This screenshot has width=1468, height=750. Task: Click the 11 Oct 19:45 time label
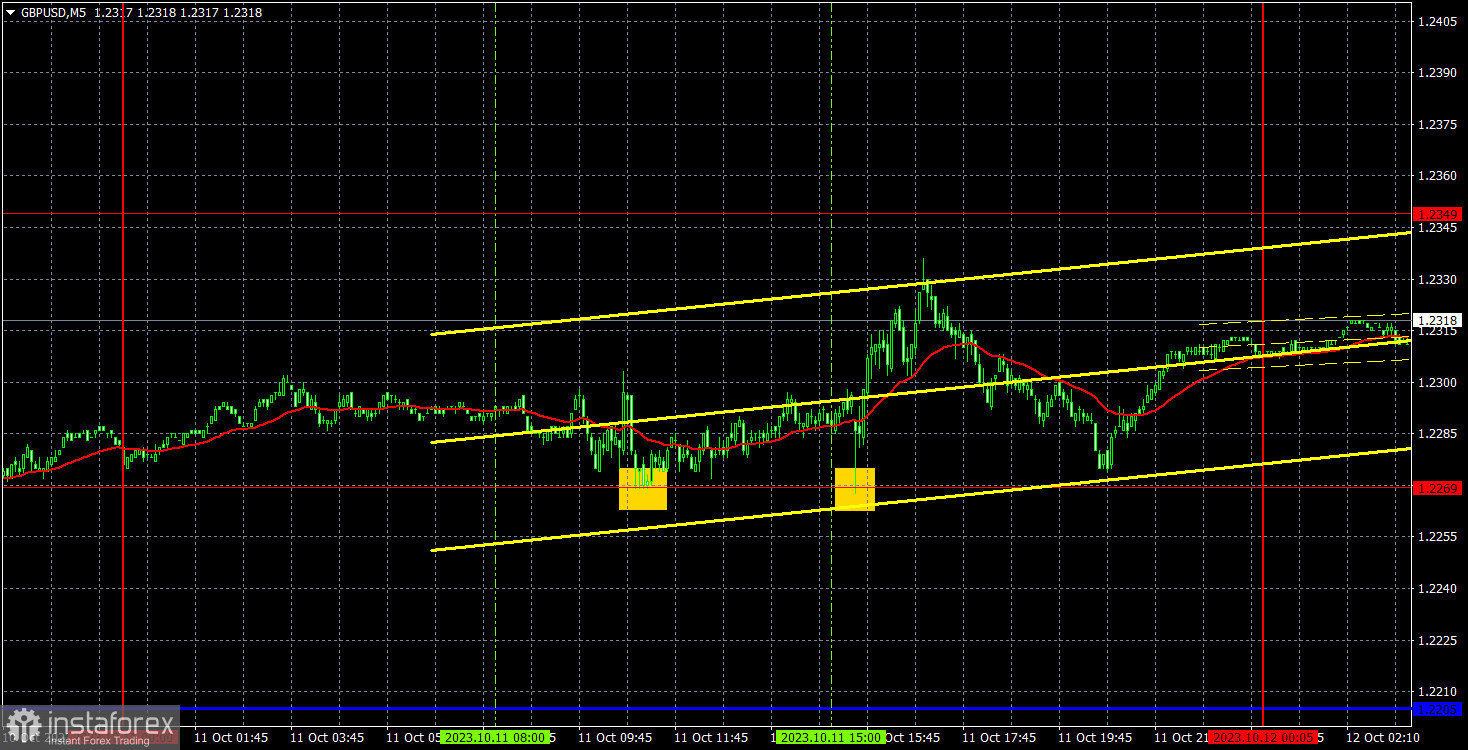[1095, 737]
